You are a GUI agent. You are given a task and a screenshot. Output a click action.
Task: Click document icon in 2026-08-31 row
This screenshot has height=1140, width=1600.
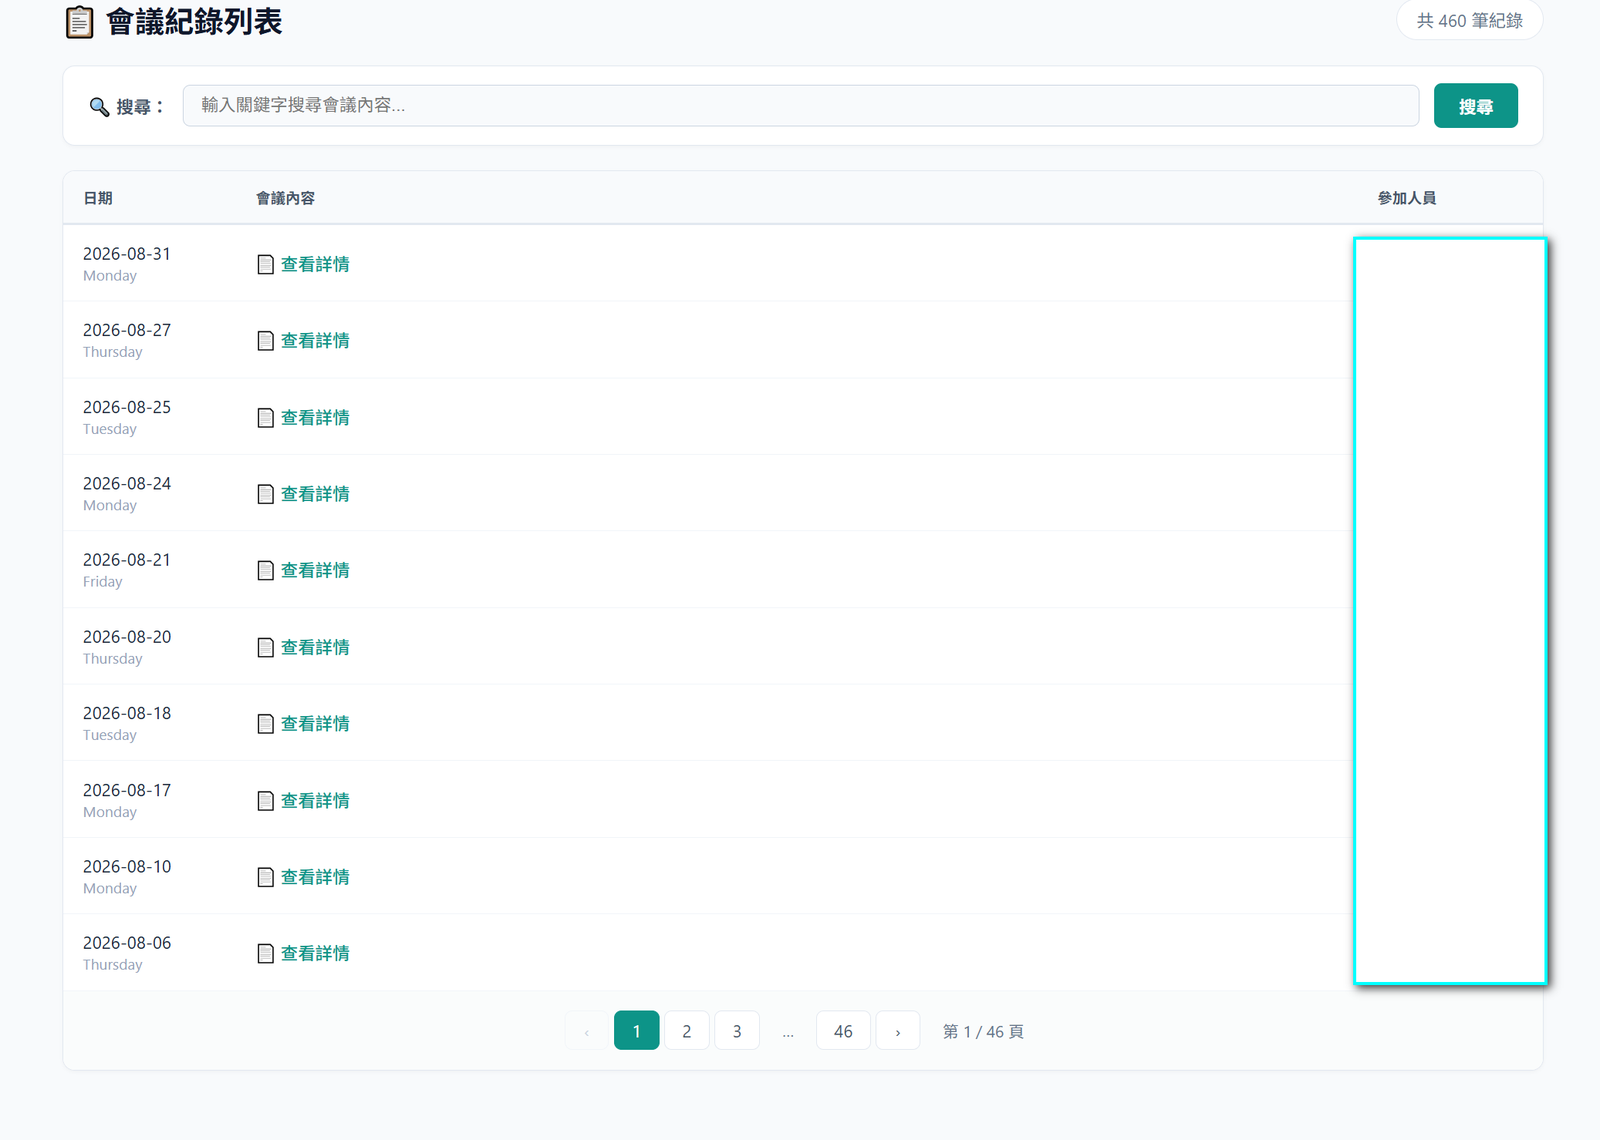pos(265,264)
